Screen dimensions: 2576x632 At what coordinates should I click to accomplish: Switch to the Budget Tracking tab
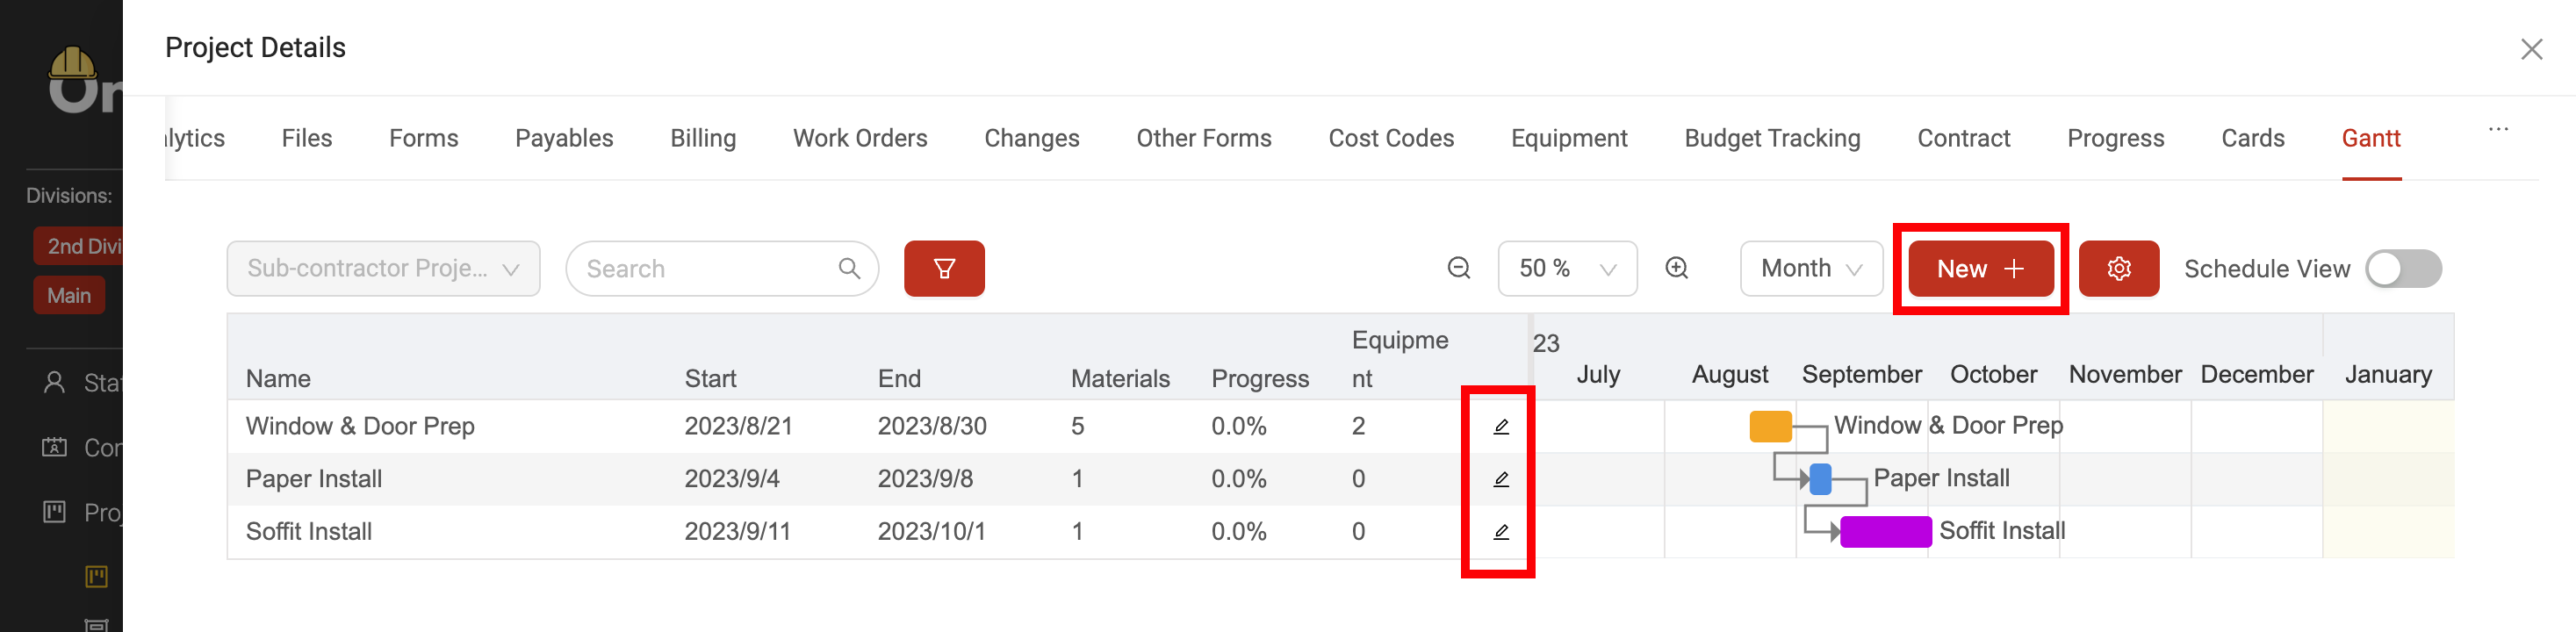(x=1771, y=138)
